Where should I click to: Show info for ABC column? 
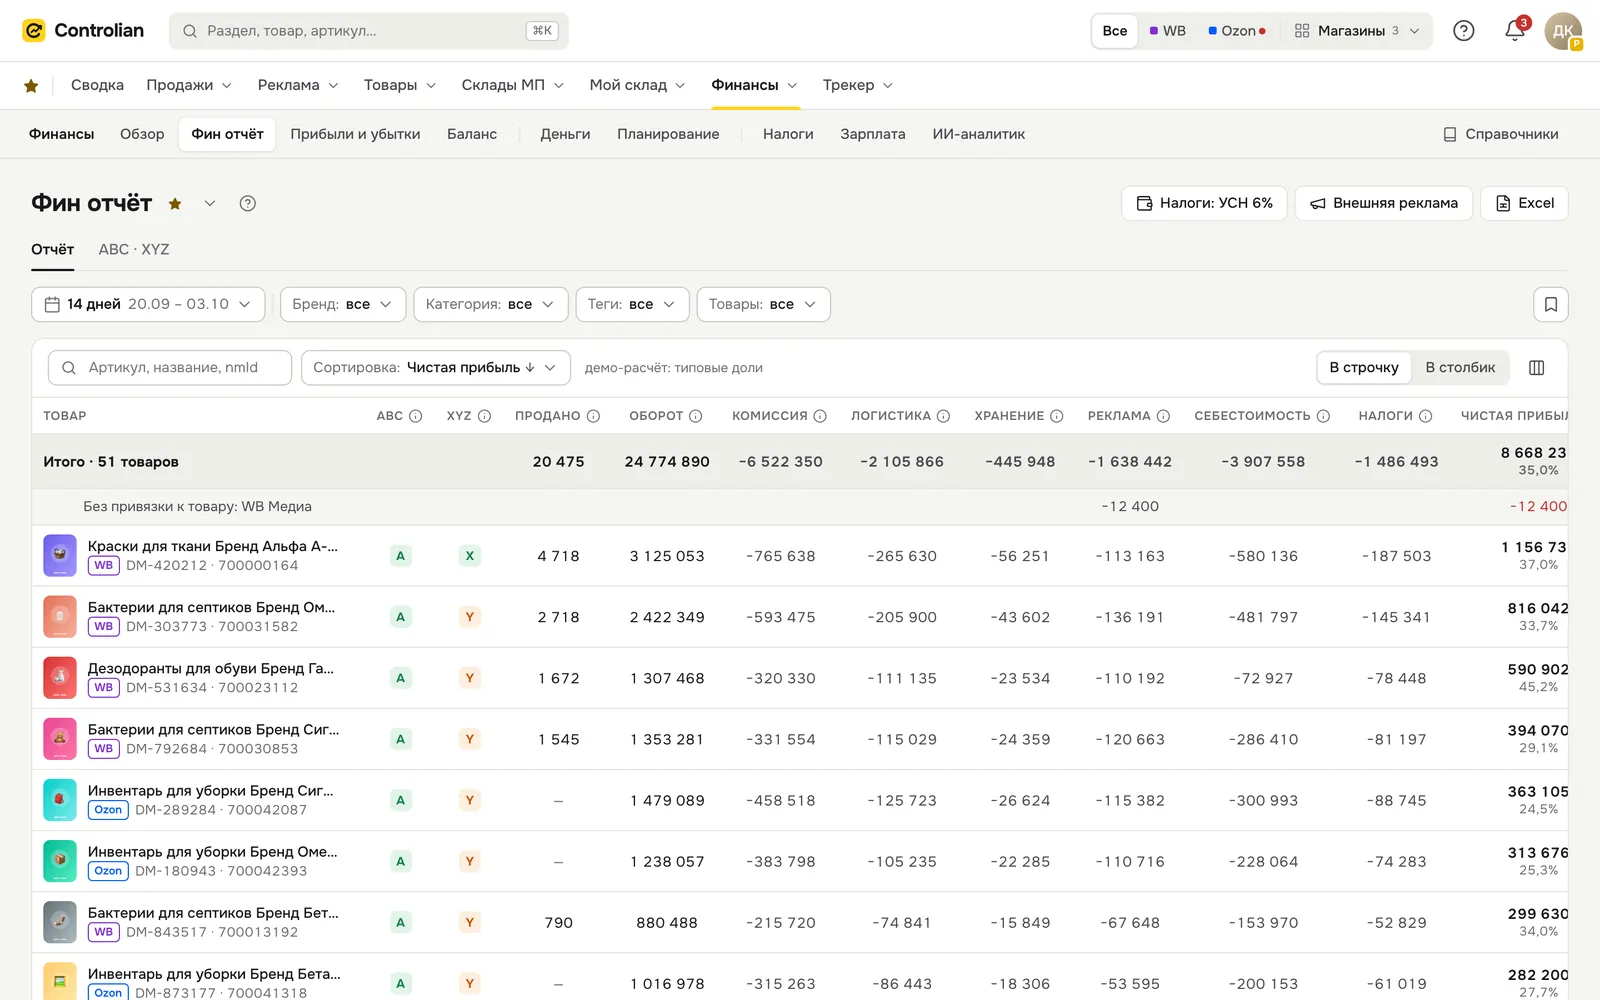[416, 416]
